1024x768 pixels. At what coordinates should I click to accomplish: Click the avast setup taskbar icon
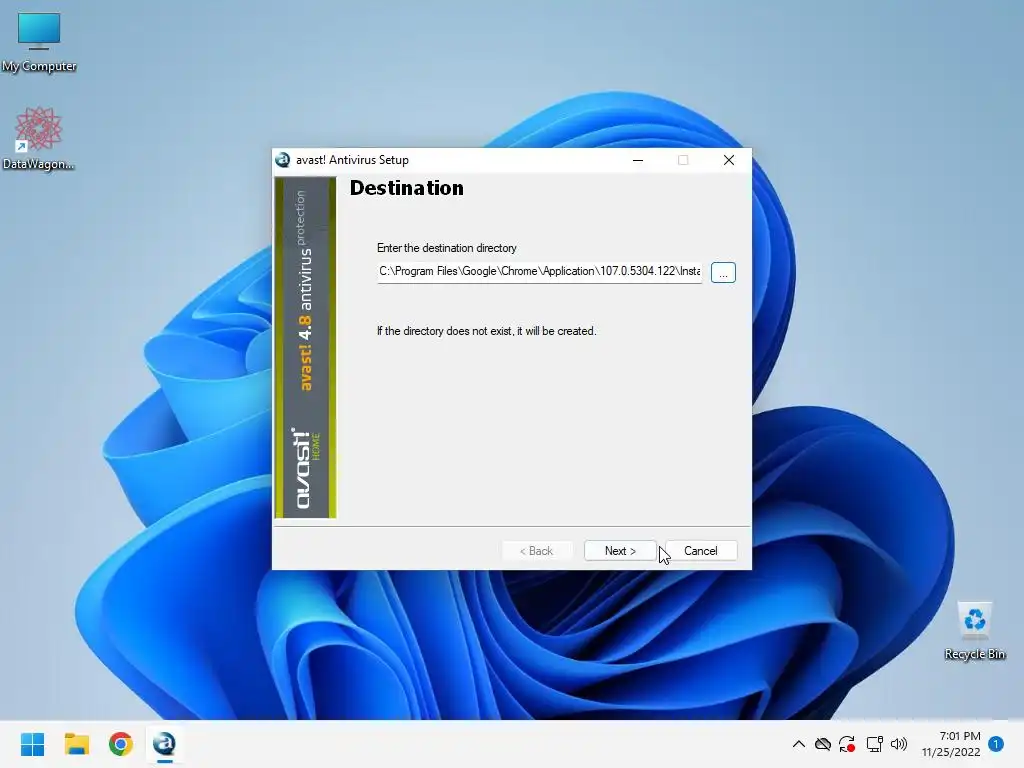(165, 744)
